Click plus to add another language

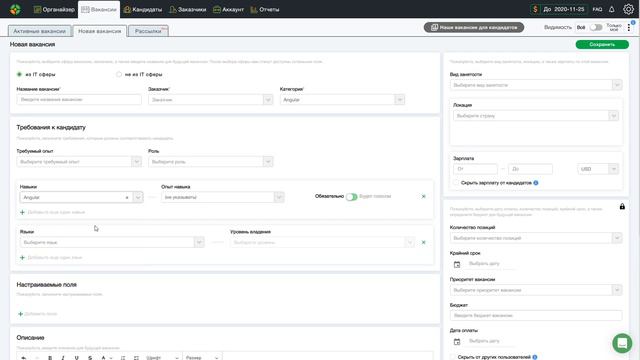click(x=22, y=258)
